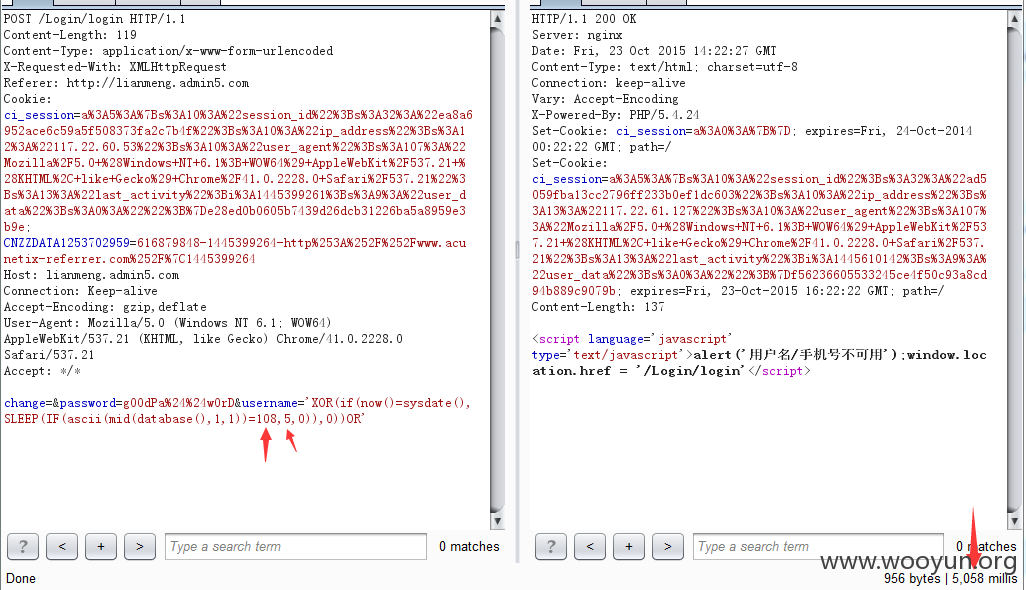Click the CNZZDATA1253702959 cookie name
This screenshot has width=1026, height=590.
[x=67, y=243]
